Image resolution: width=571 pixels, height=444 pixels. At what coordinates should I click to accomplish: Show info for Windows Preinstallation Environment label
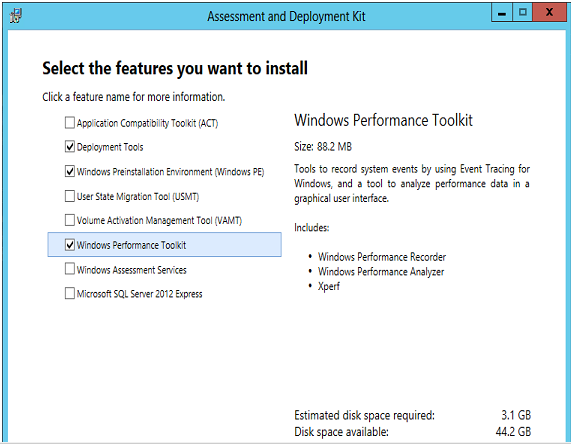click(x=170, y=172)
